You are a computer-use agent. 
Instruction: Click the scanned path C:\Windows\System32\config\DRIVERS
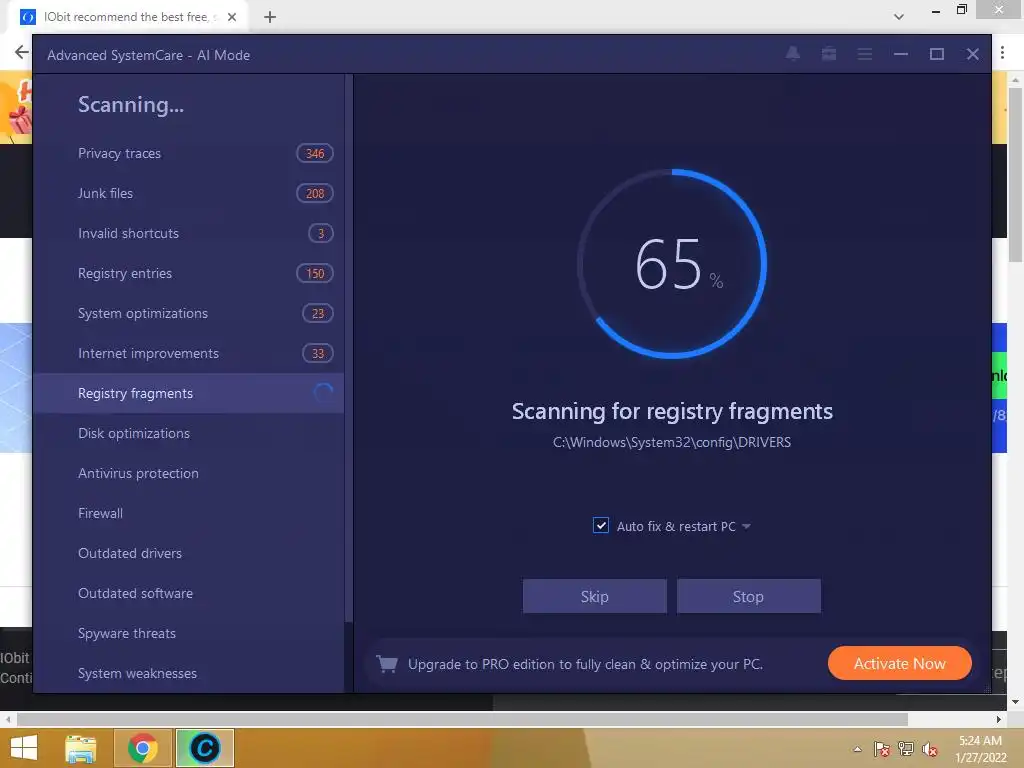[x=672, y=442]
